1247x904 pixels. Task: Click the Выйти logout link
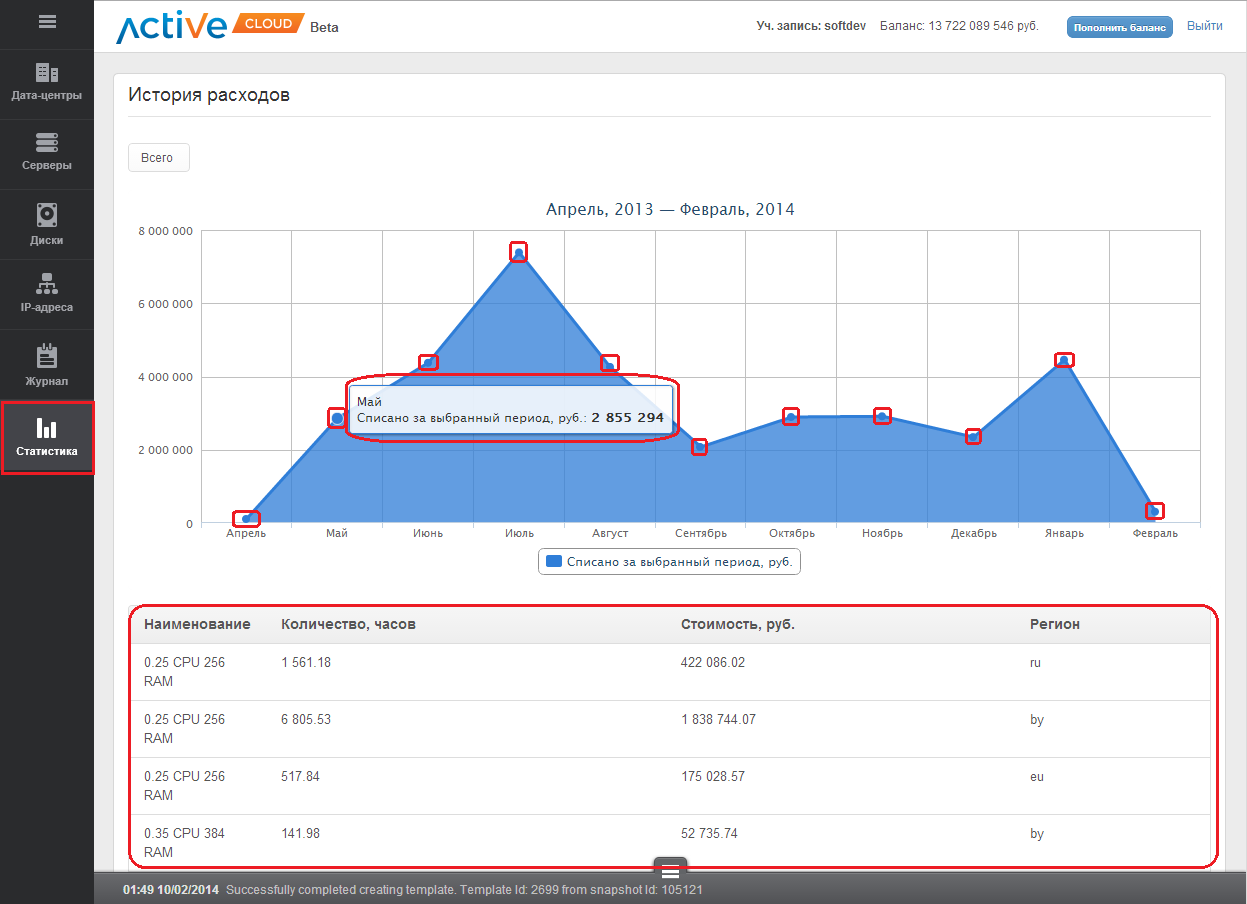[x=1204, y=26]
